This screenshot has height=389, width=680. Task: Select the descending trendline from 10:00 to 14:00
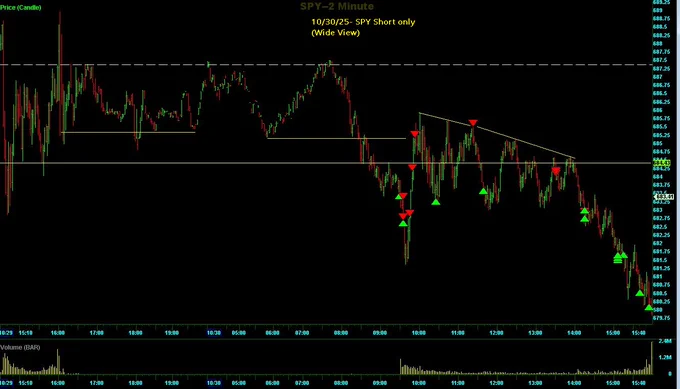pyautogui.click(x=497, y=135)
